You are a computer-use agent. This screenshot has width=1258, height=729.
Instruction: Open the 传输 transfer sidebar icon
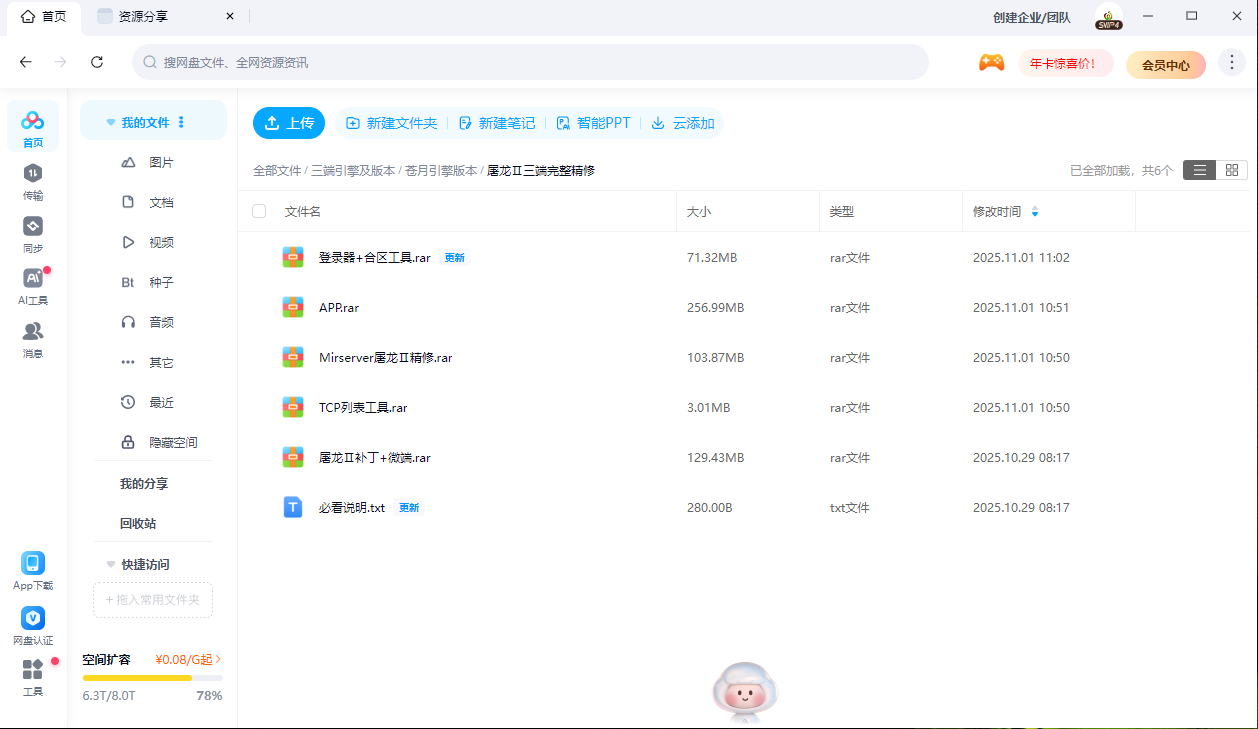click(33, 174)
